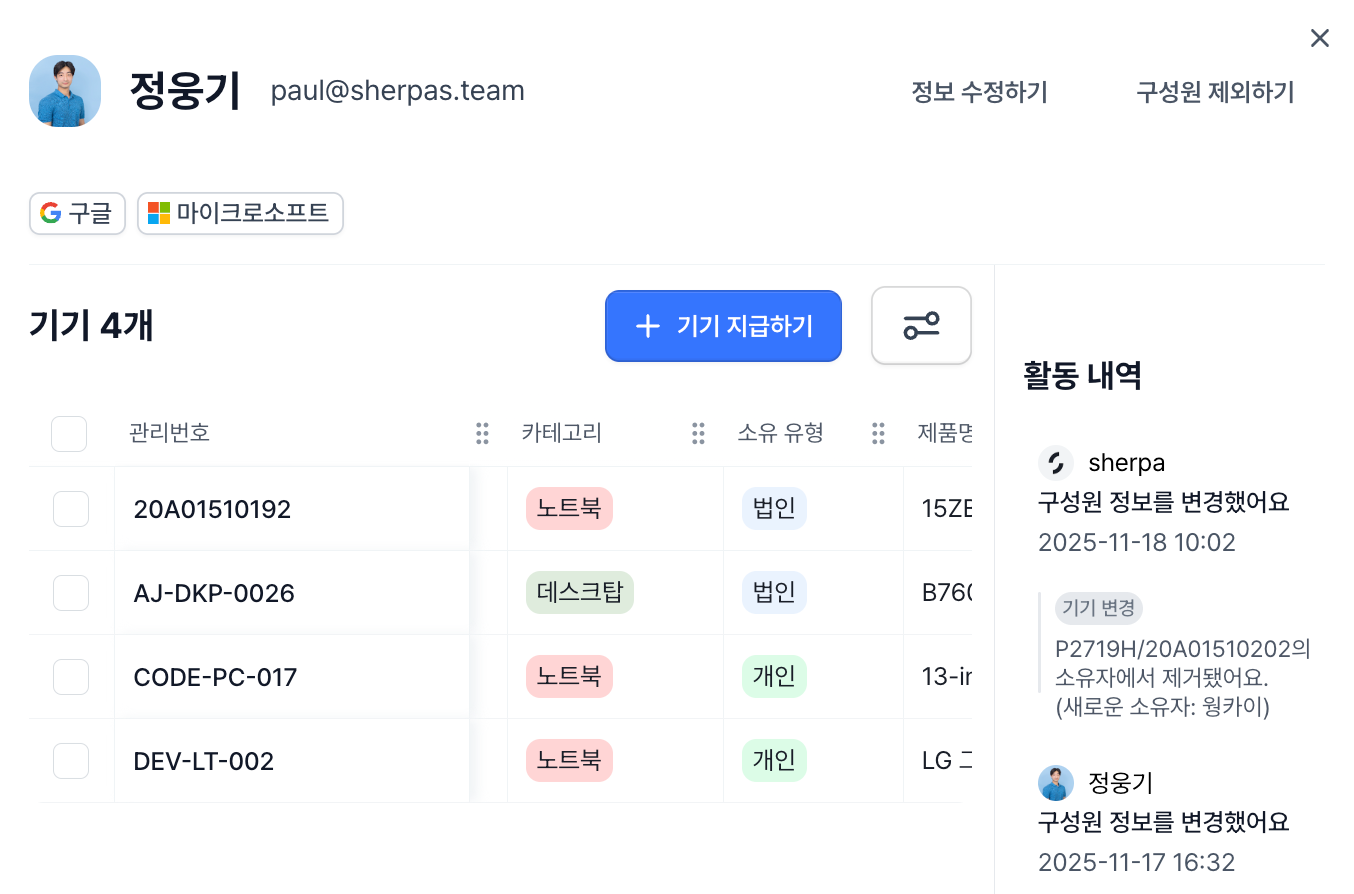Viewport: 1354px width, 894px height.
Task: Click the drag handle beside 소유 유형 column
Action: point(878,433)
